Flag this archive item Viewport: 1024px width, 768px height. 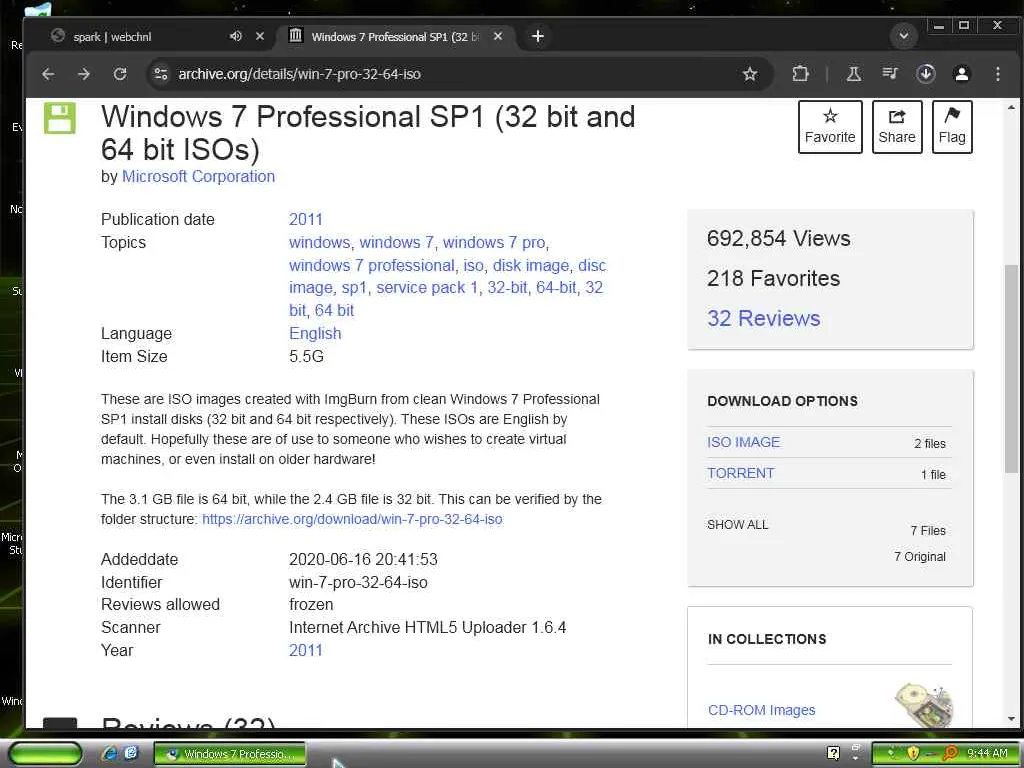(952, 127)
